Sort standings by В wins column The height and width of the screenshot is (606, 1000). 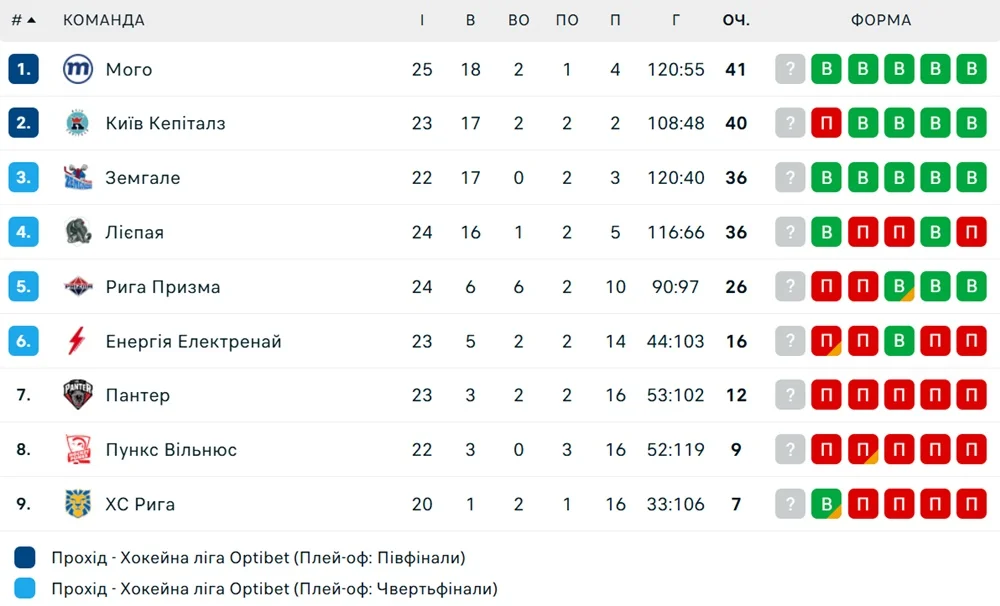[x=470, y=20]
